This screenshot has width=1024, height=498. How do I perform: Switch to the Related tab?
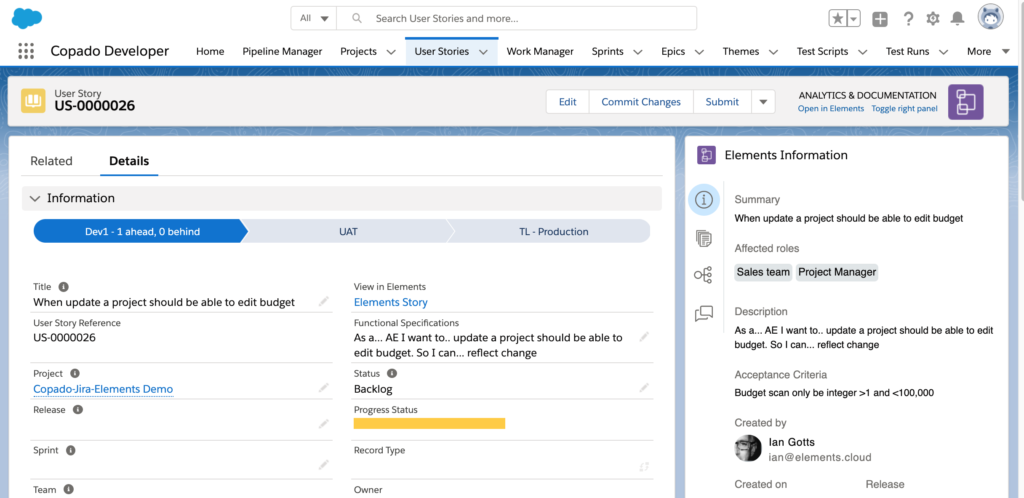[x=51, y=161]
